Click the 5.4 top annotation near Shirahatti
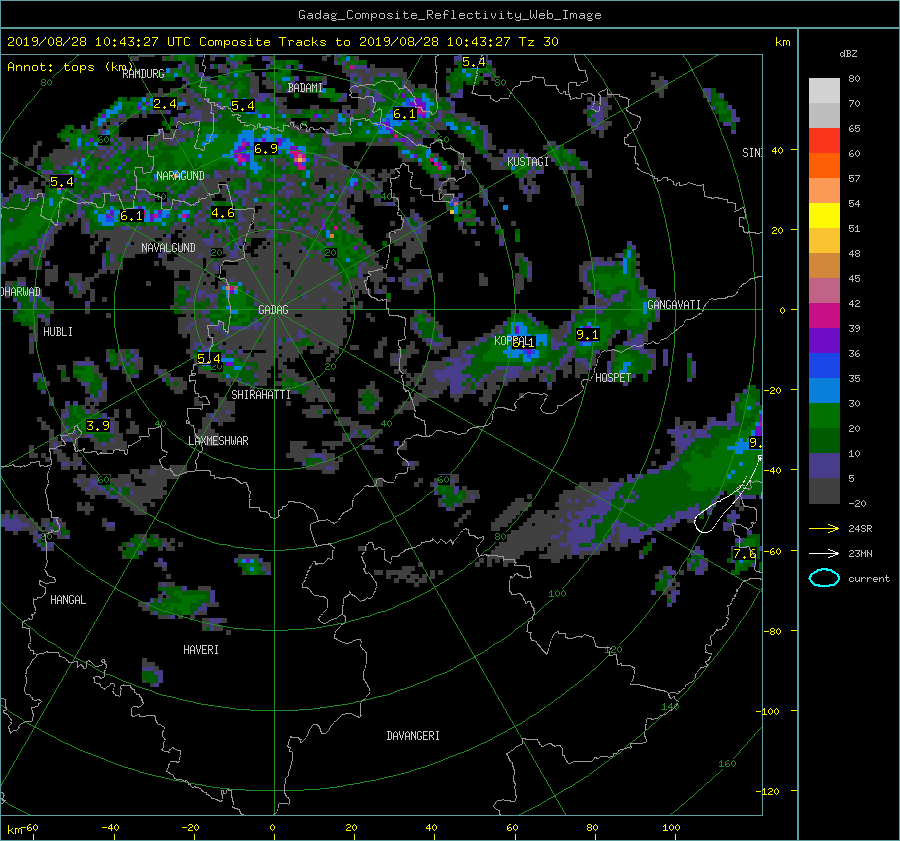This screenshot has width=900, height=841. (208, 358)
